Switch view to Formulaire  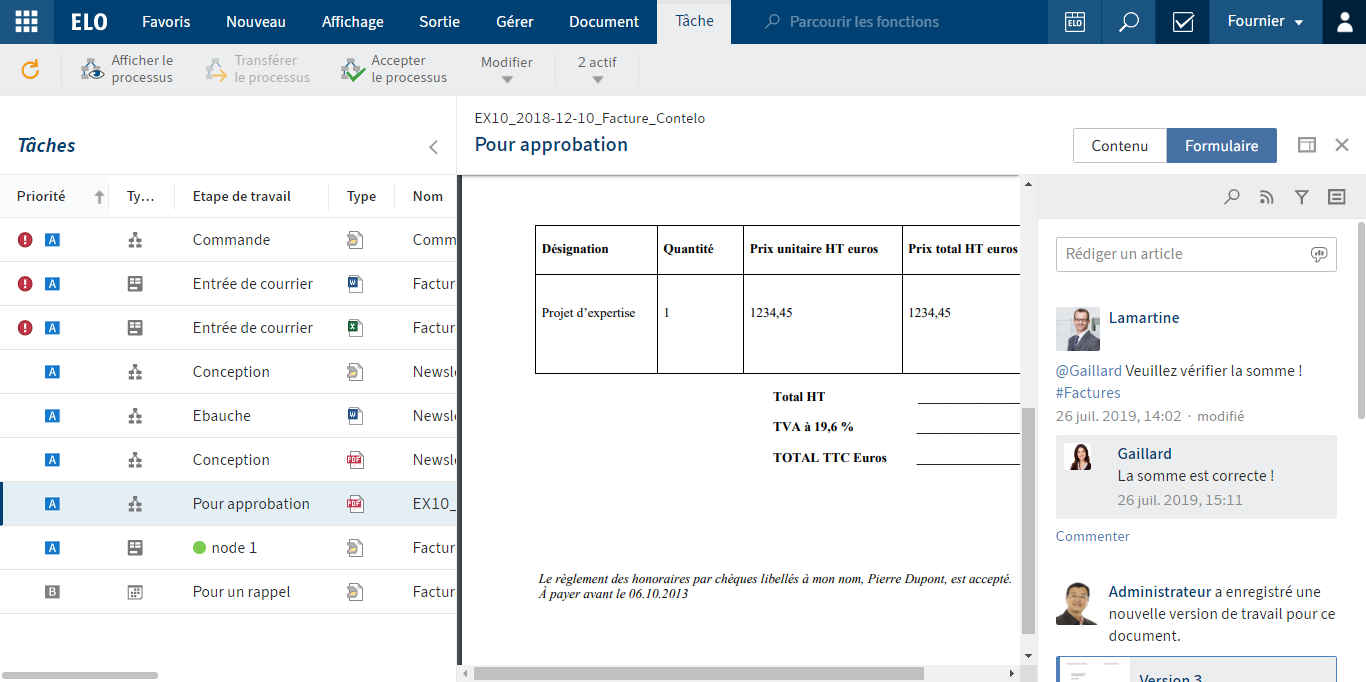click(1221, 146)
